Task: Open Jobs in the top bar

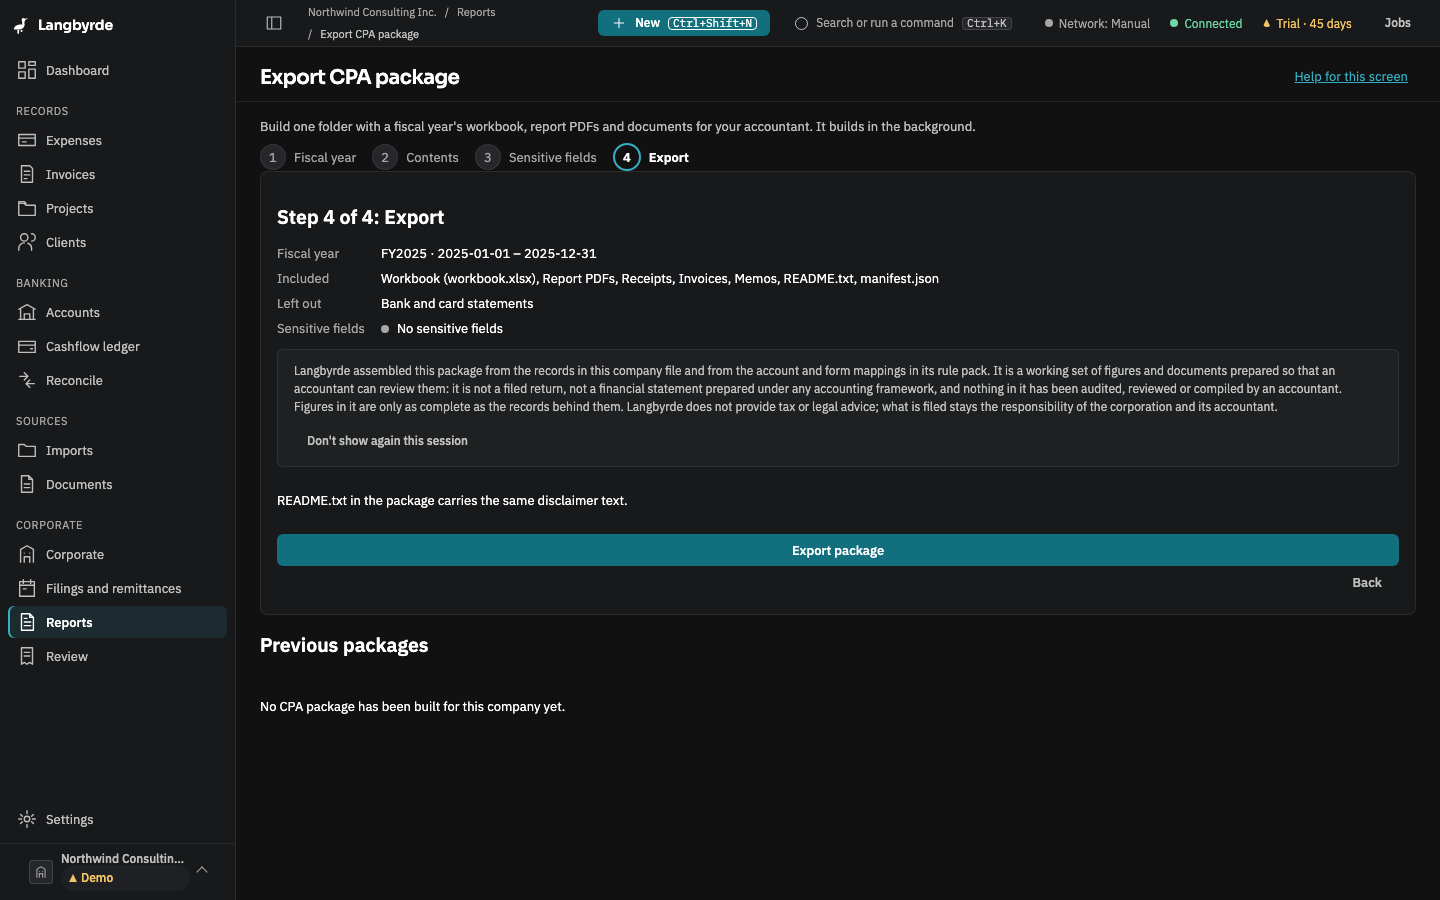Action: click(1397, 23)
